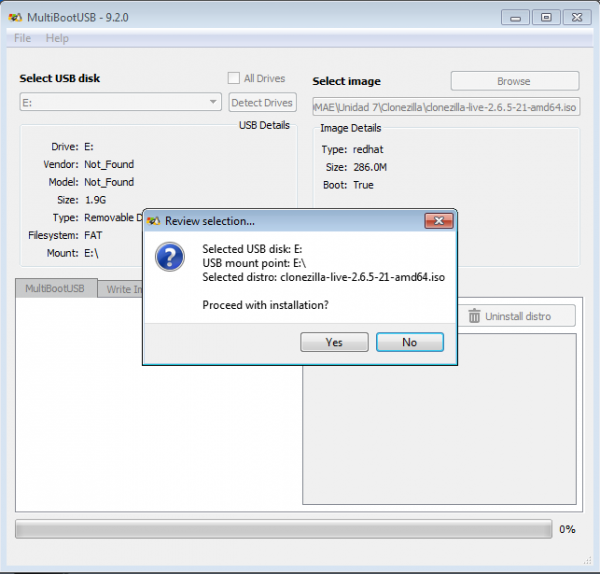The image size is (600, 574).
Task: Click the installation progress bar
Action: (x=284, y=529)
